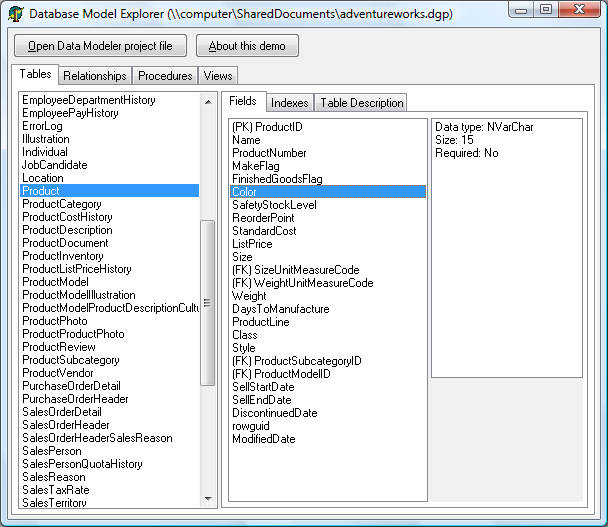Screen dimensions: 608x527
Task: Pick the StandardCost field
Action: pyautogui.click(x=264, y=231)
